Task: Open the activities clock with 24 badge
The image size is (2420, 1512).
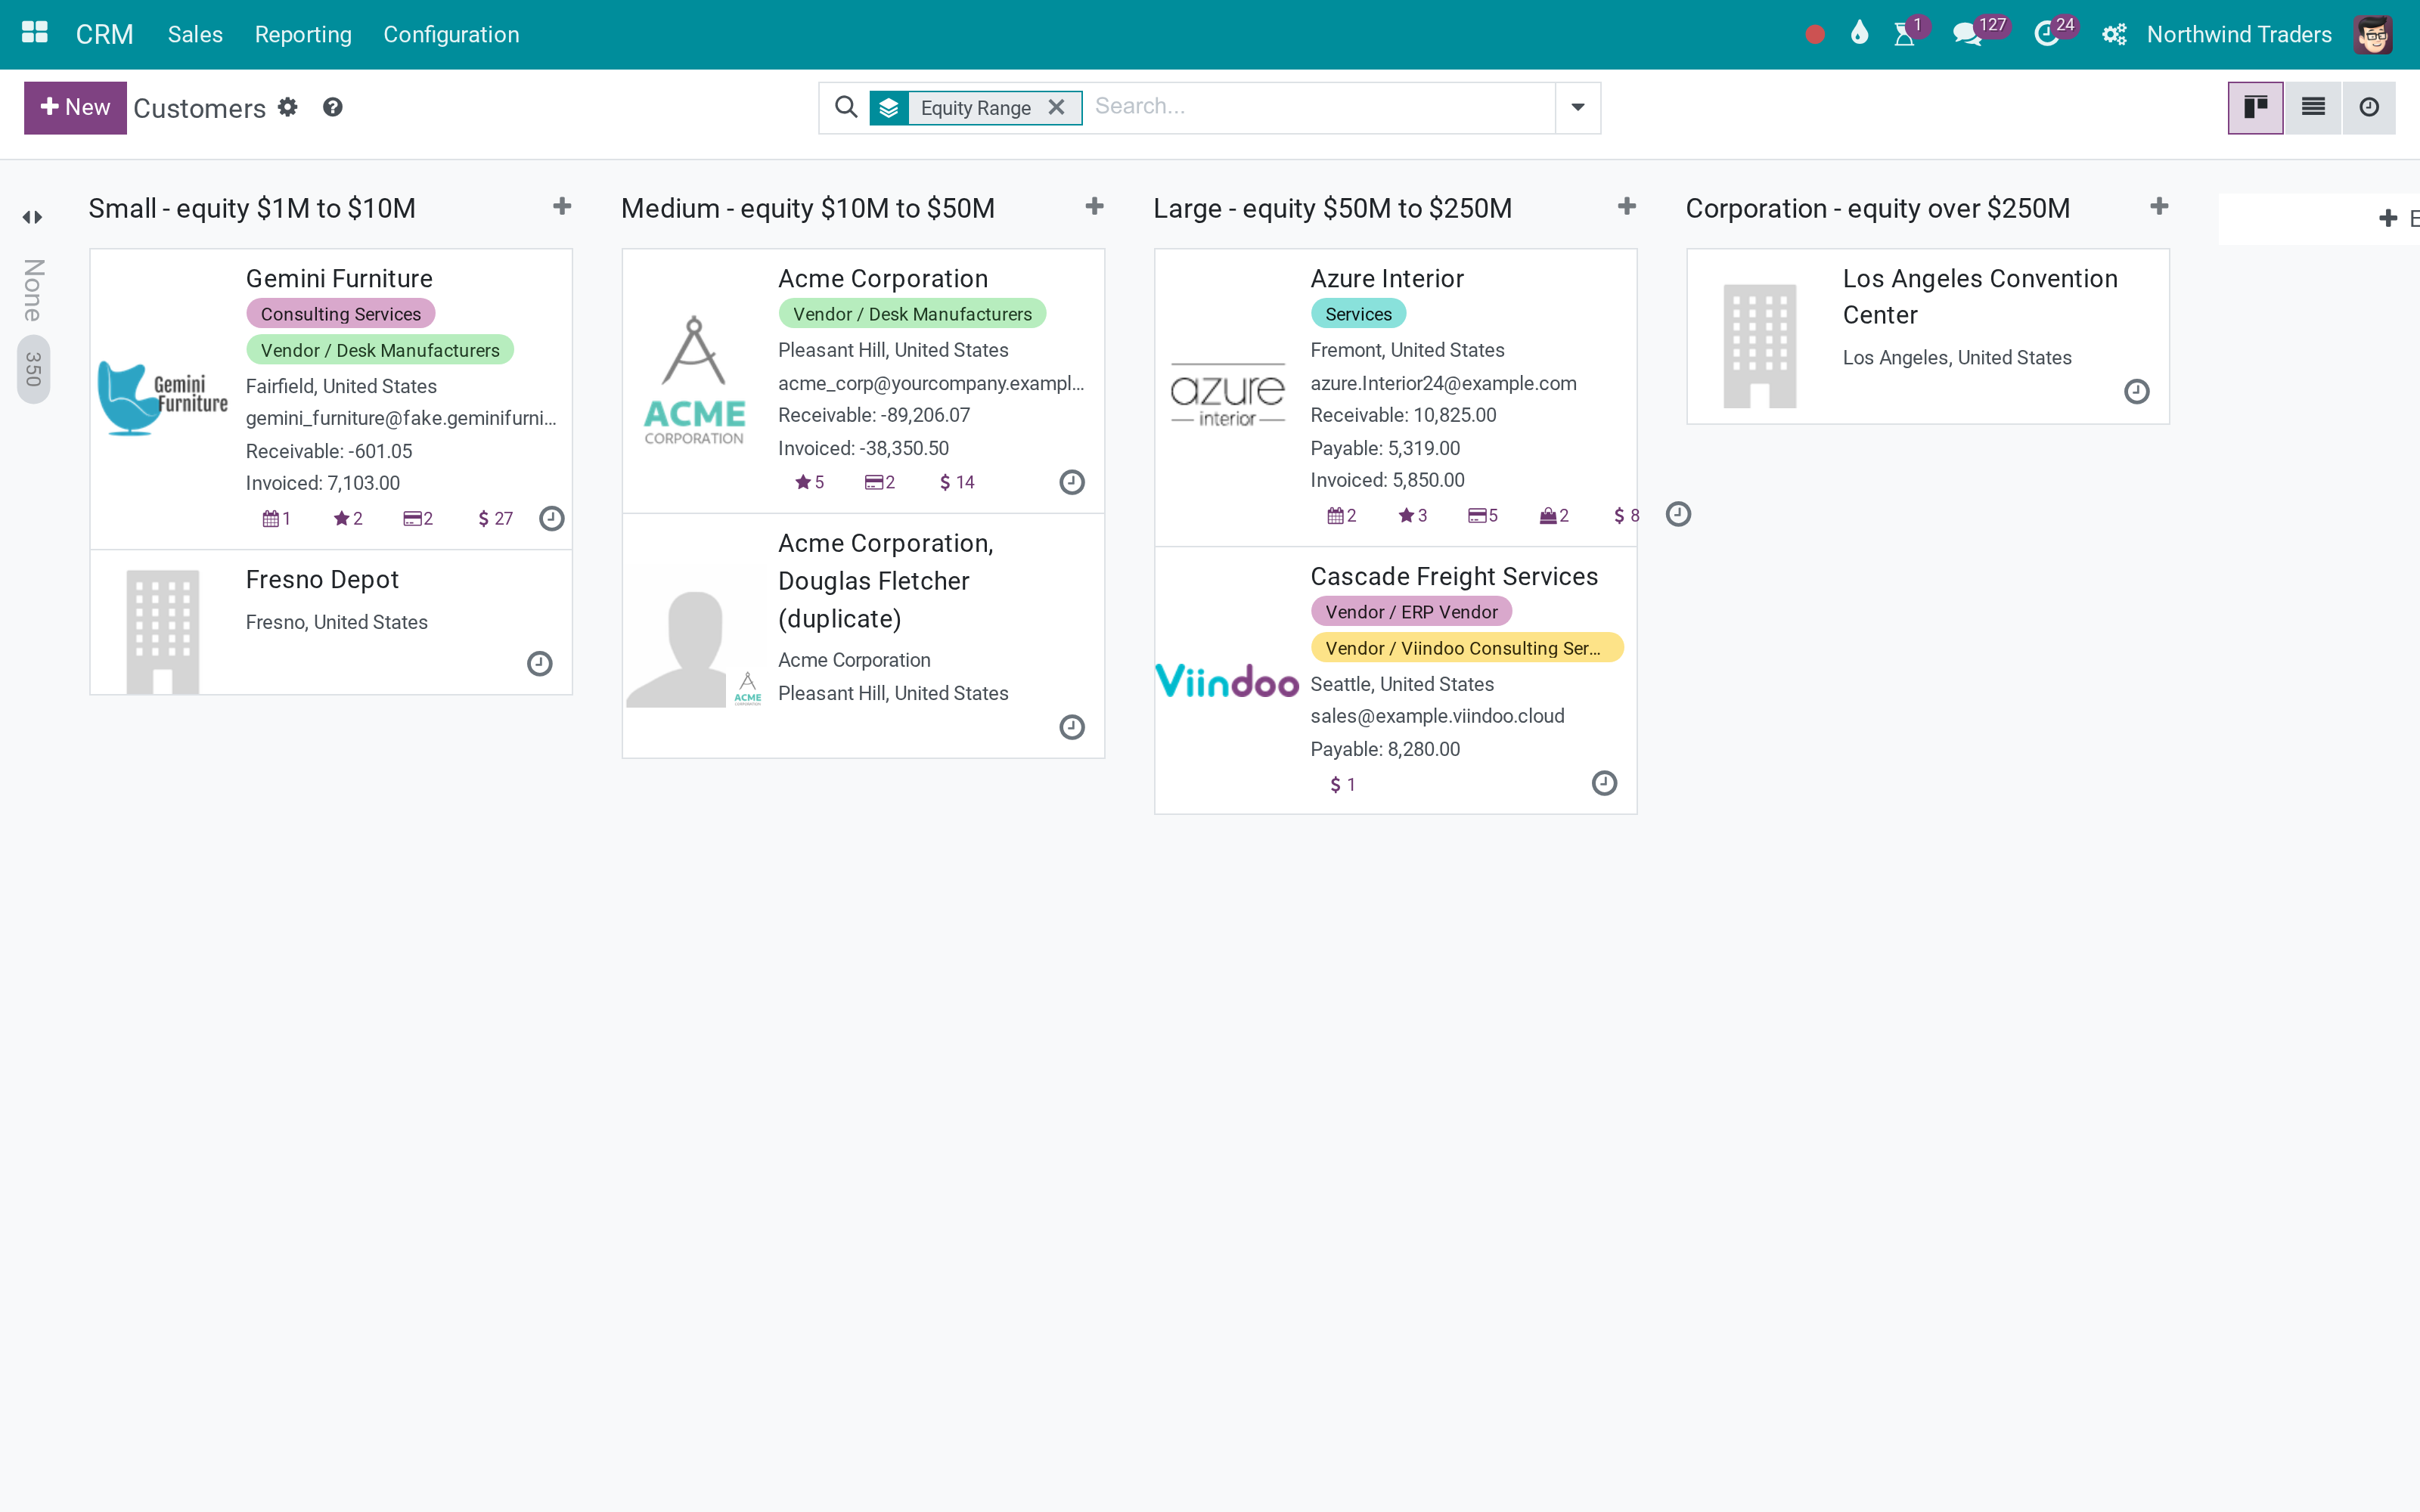Action: [x=2047, y=34]
